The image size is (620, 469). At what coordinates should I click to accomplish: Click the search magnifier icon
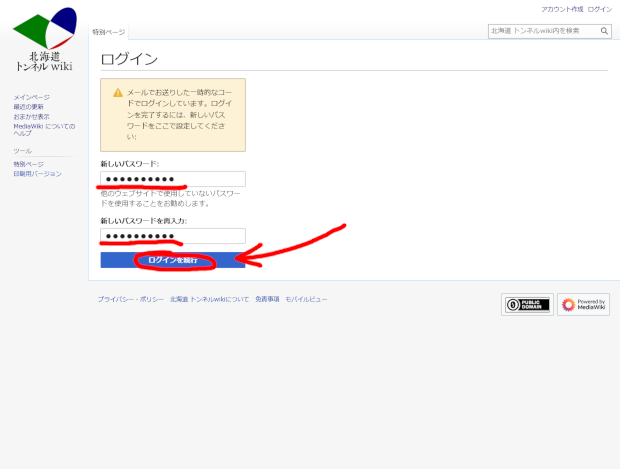pos(604,31)
